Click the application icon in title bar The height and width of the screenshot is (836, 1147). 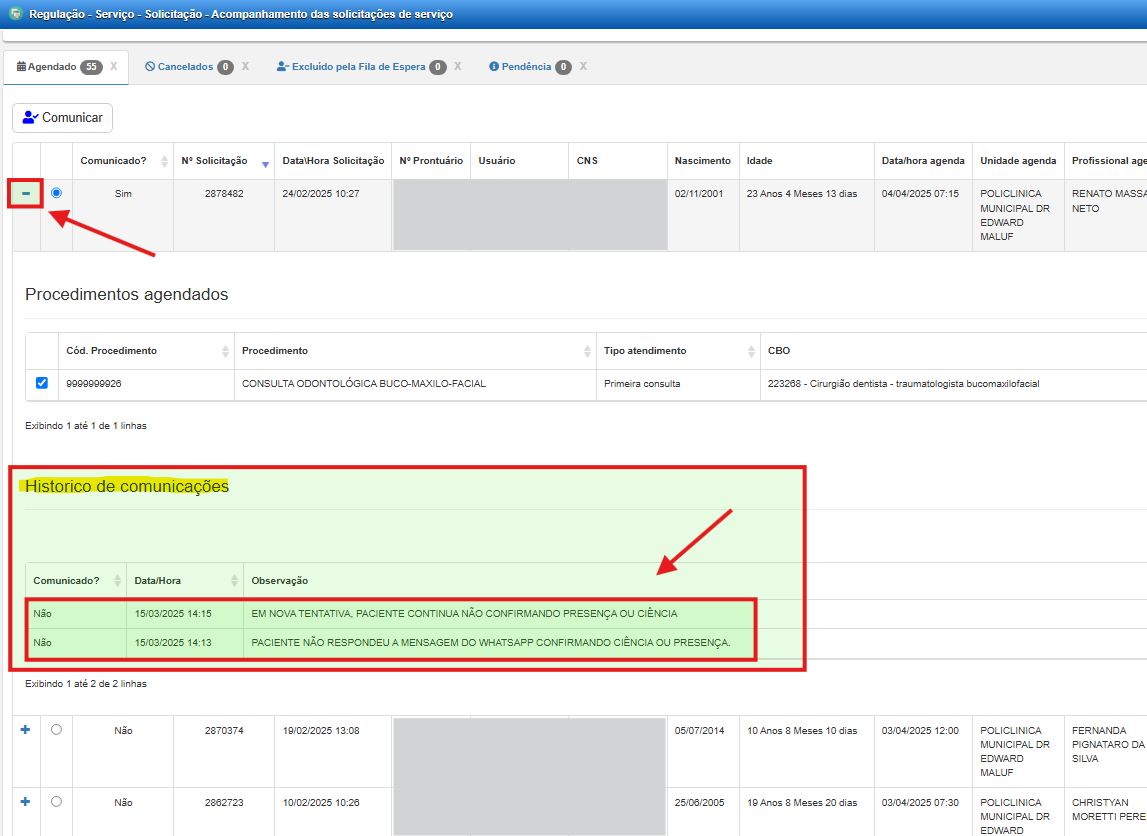point(14,14)
